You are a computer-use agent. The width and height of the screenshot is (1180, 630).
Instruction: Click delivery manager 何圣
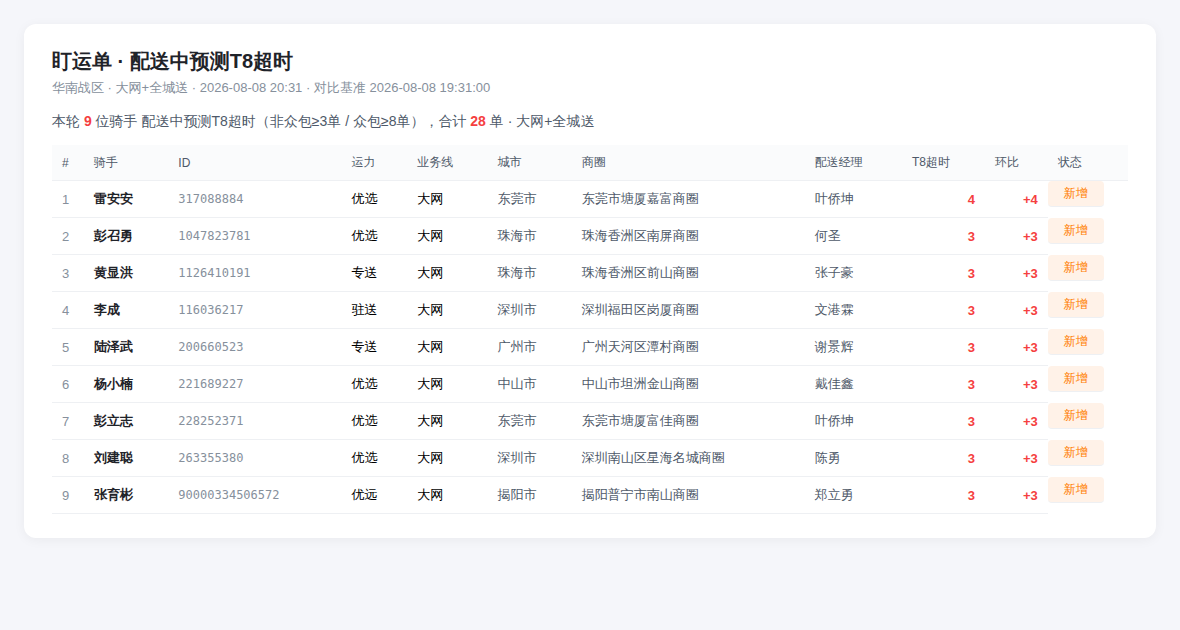pos(827,236)
